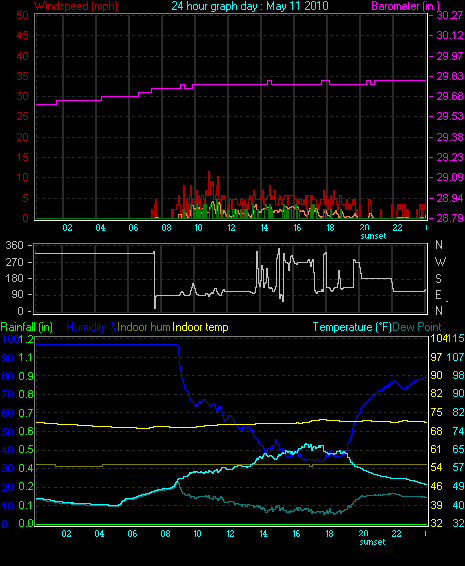Click red windspeed axis value 45
465x566 pixels.
tap(22, 35)
